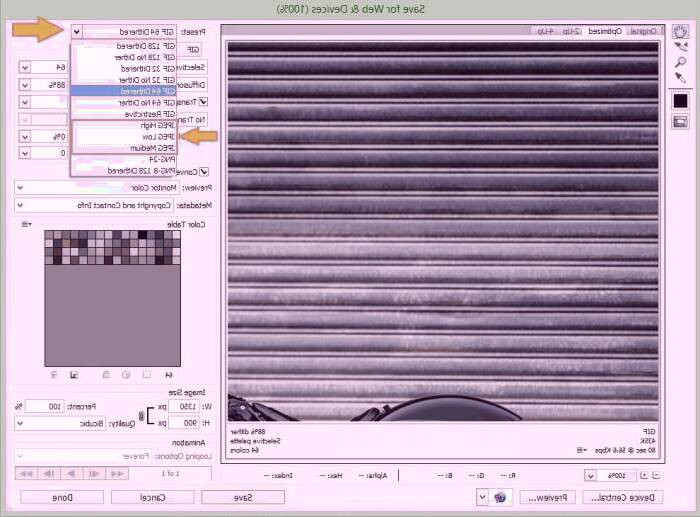This screenshot has height=517, width=700.
Task: Choose JPEG Medium preset
Action: [x=123, y=148]
